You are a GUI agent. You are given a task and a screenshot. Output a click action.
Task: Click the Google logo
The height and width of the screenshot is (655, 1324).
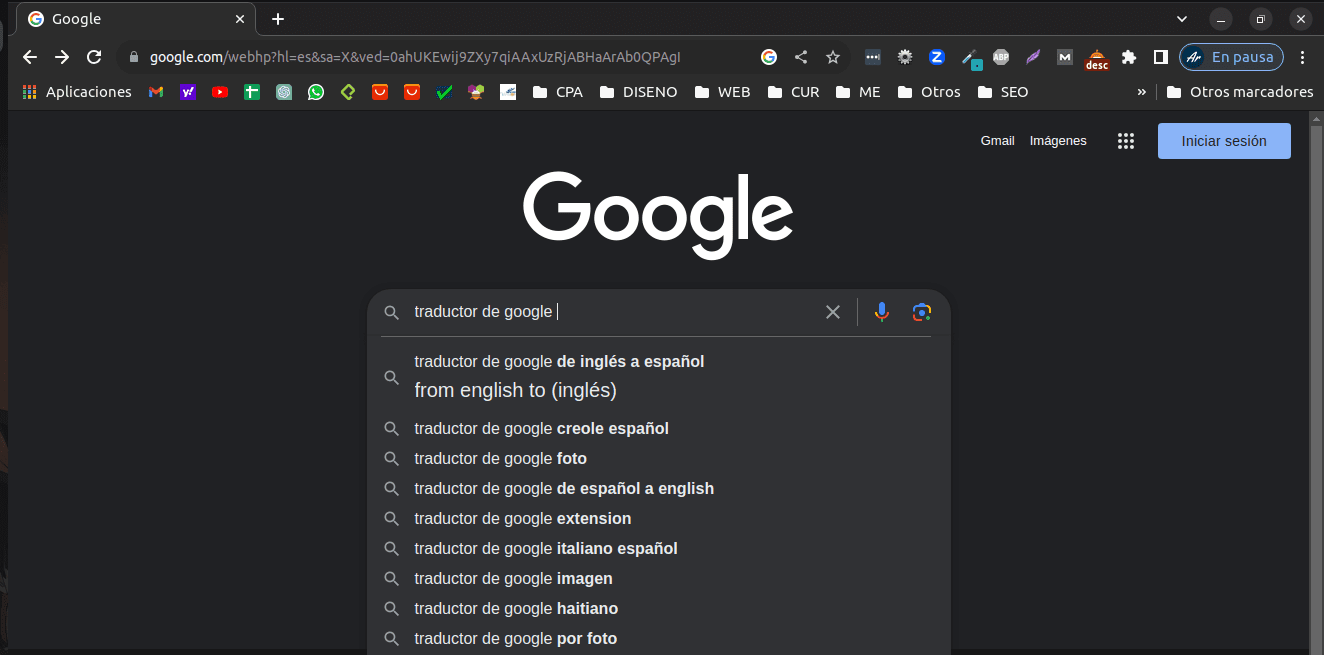pyautogui.click(x=658, y=215)
